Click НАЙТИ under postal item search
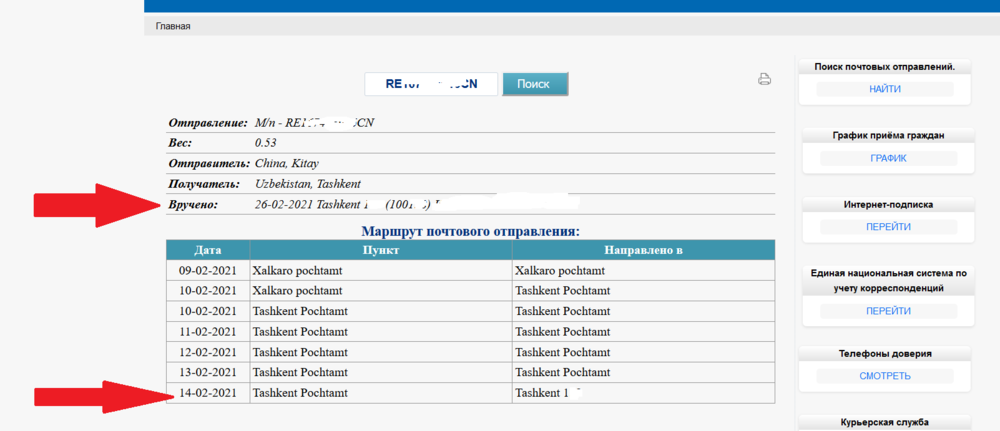 [884, 89]
